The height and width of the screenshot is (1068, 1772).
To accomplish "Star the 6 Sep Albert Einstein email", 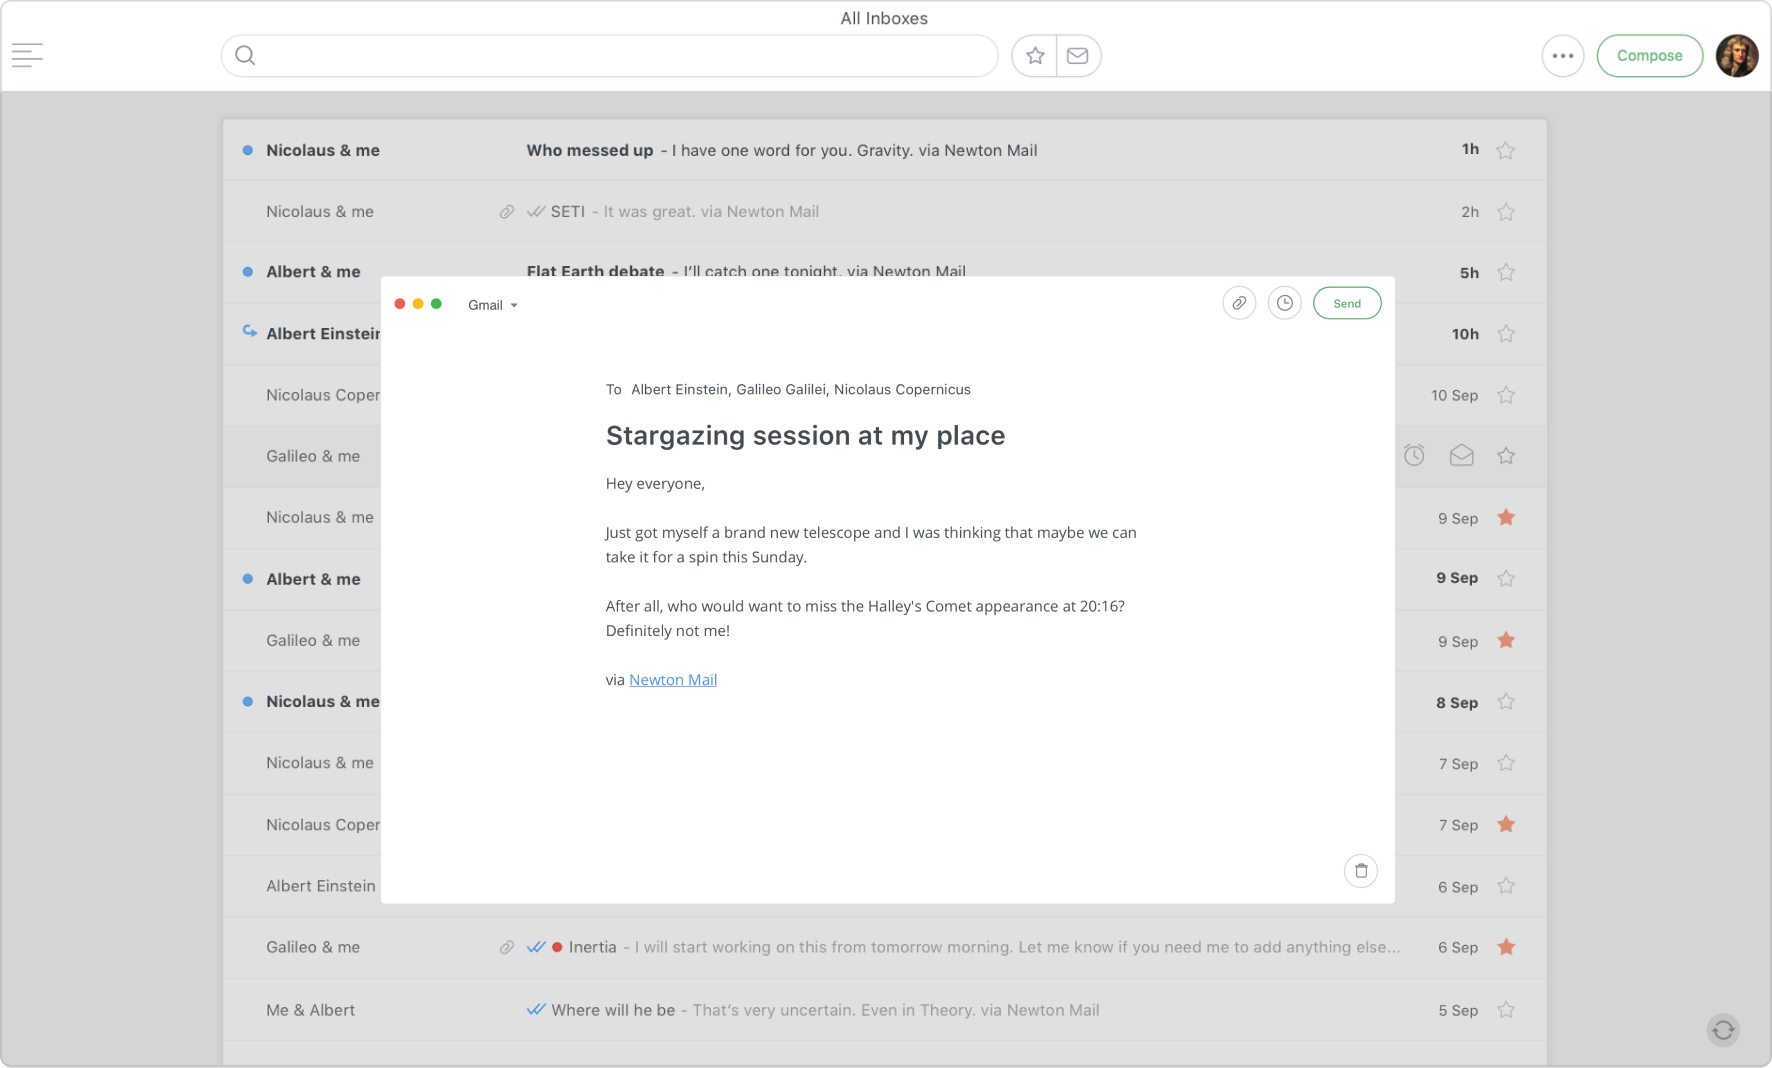I will 1506,886.
